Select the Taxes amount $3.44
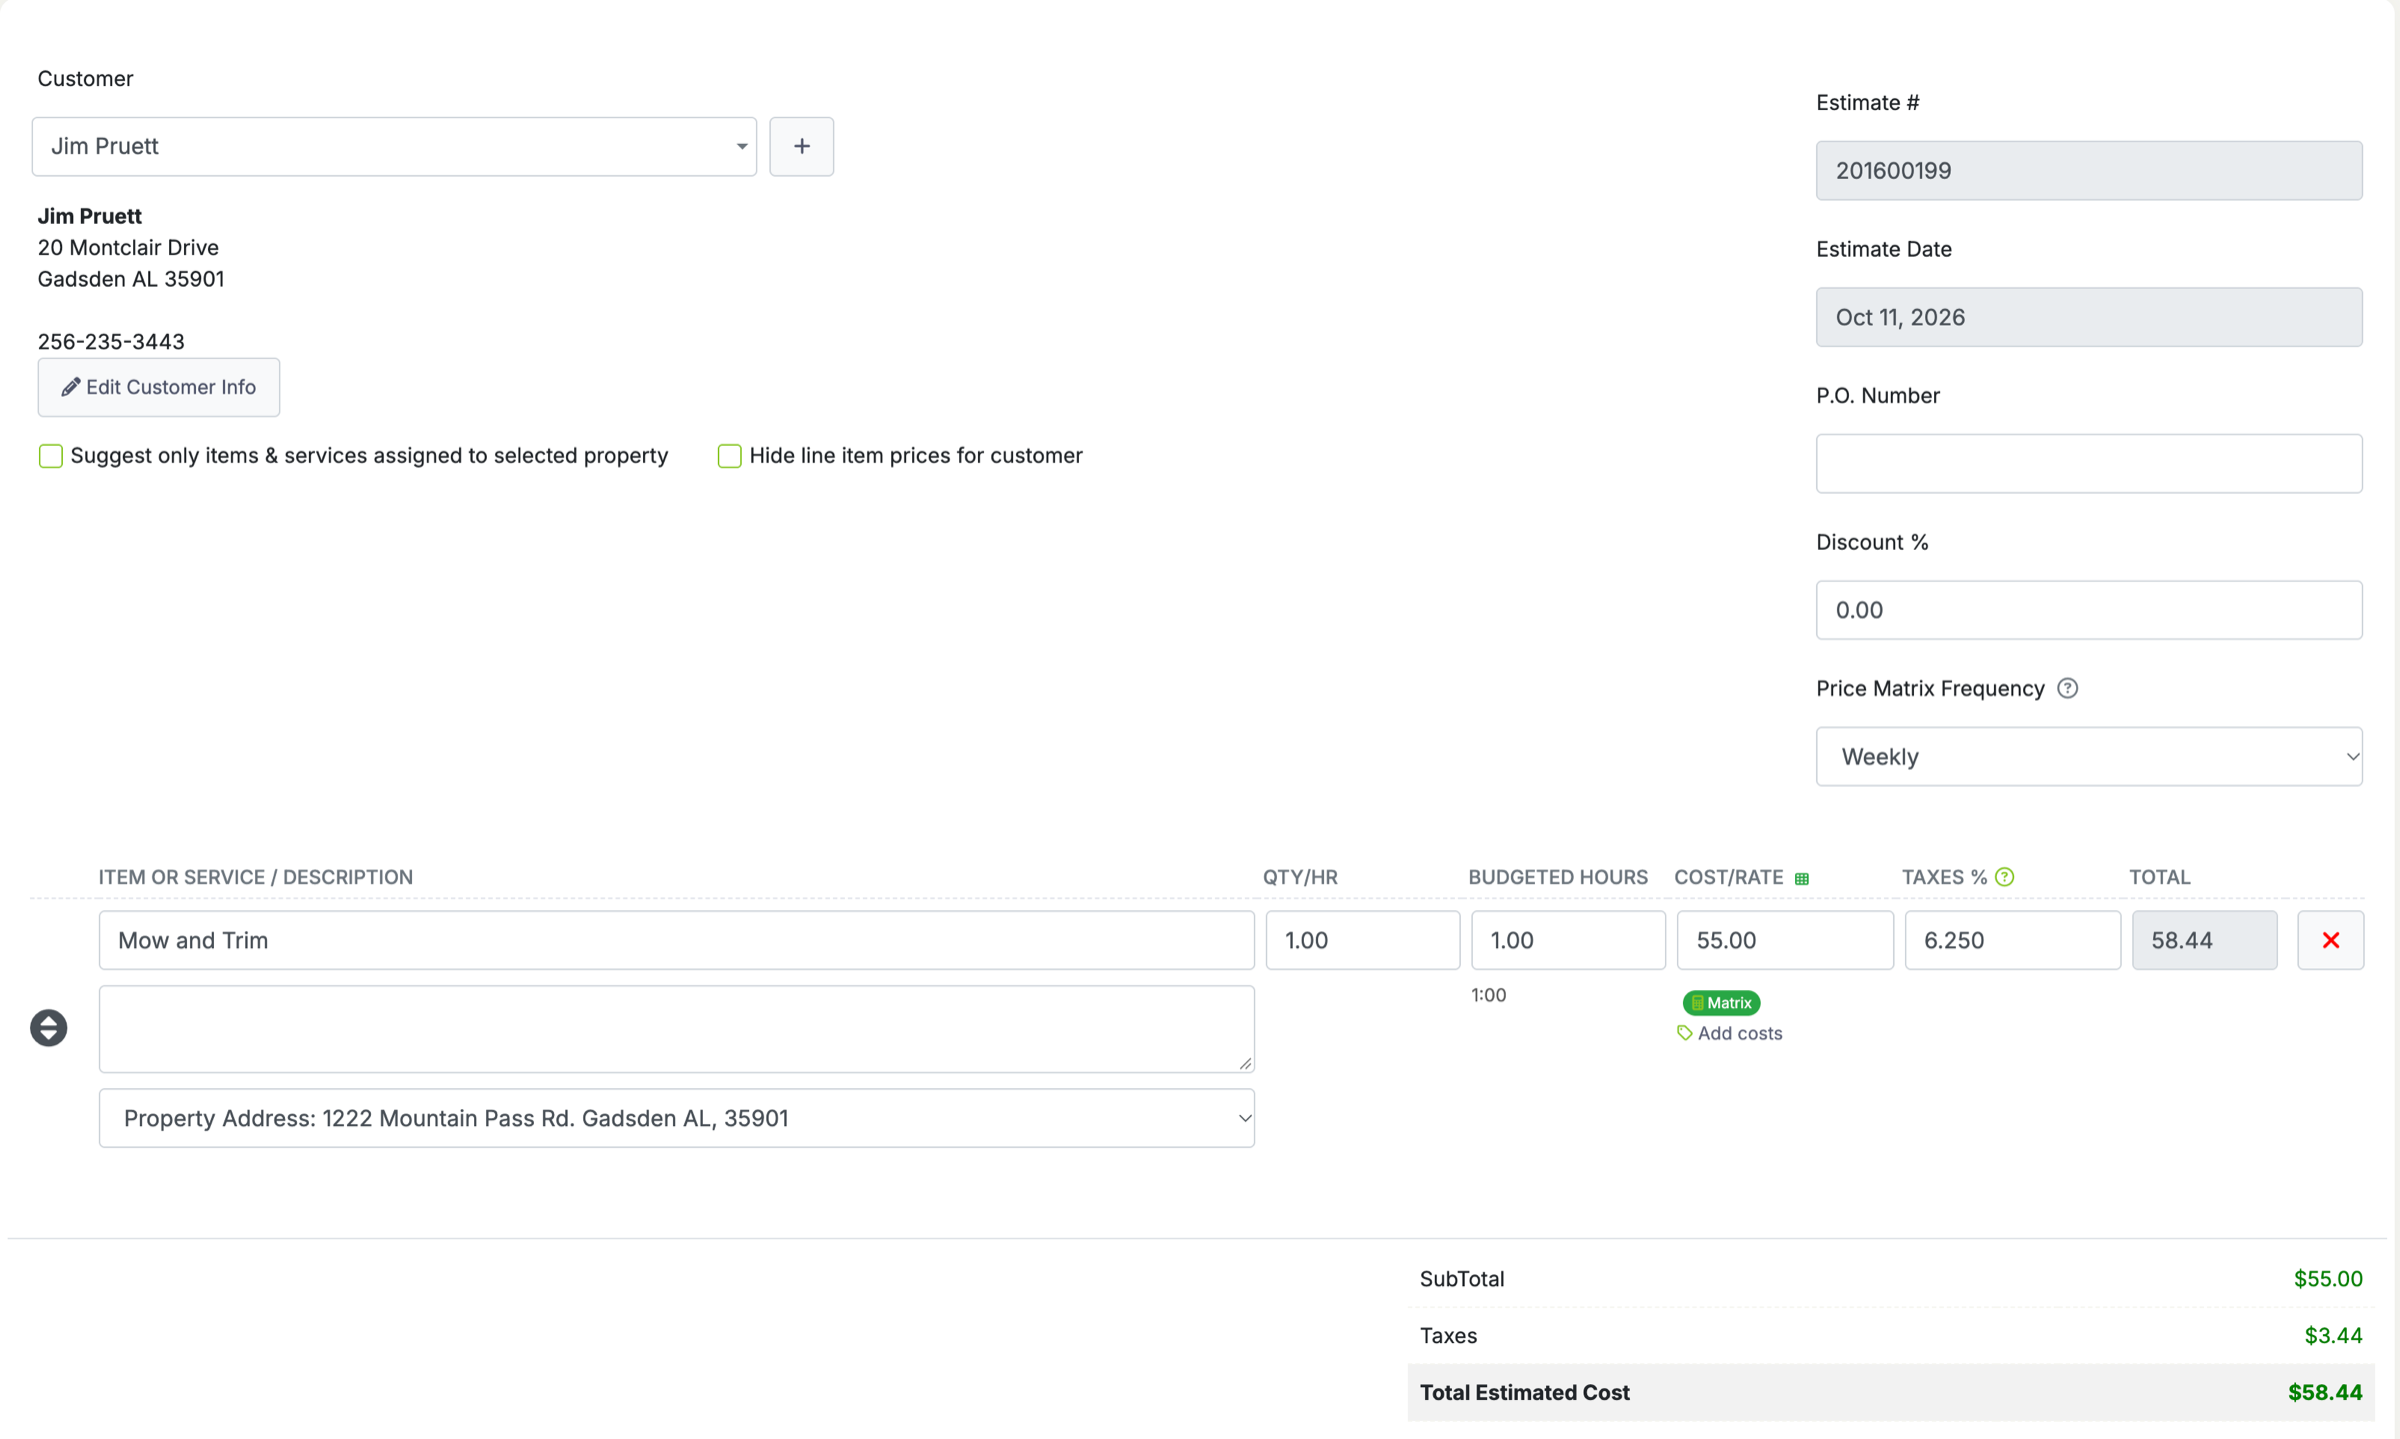The width and height of the screenshot is (2400, 1439). (x=2333, y=1335)
